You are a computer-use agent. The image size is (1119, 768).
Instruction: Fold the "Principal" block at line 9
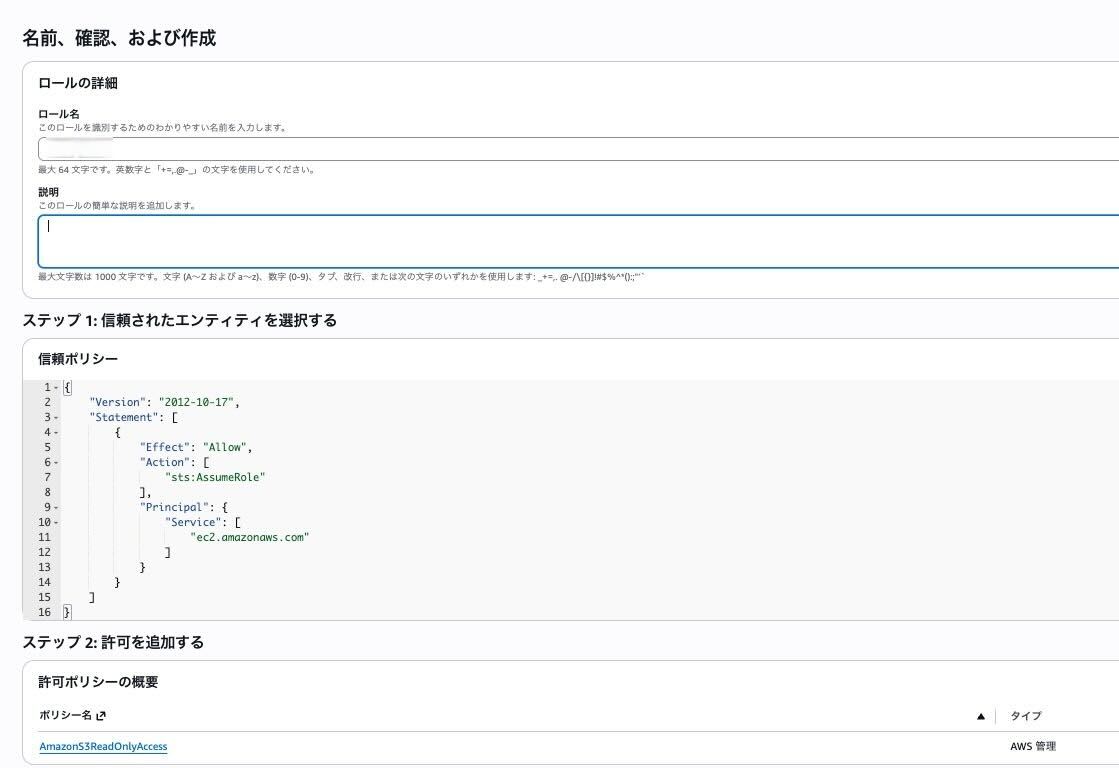(56, 507)
